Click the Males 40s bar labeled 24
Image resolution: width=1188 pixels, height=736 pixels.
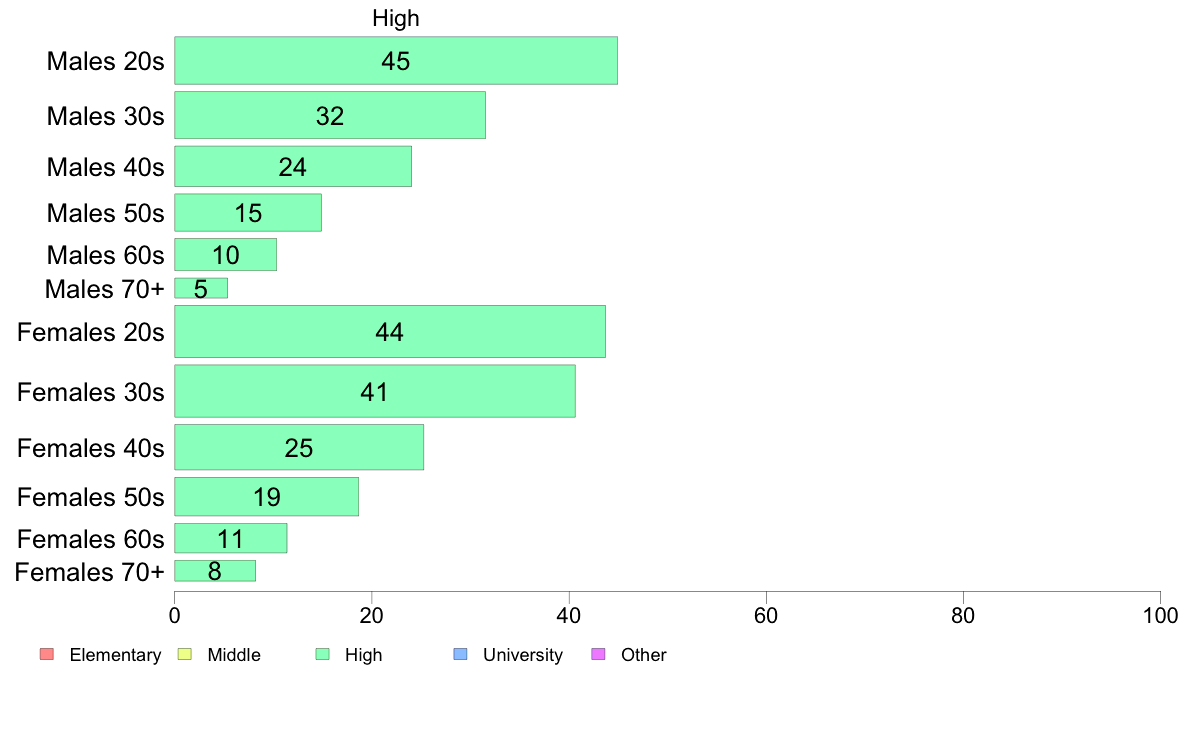293,166
